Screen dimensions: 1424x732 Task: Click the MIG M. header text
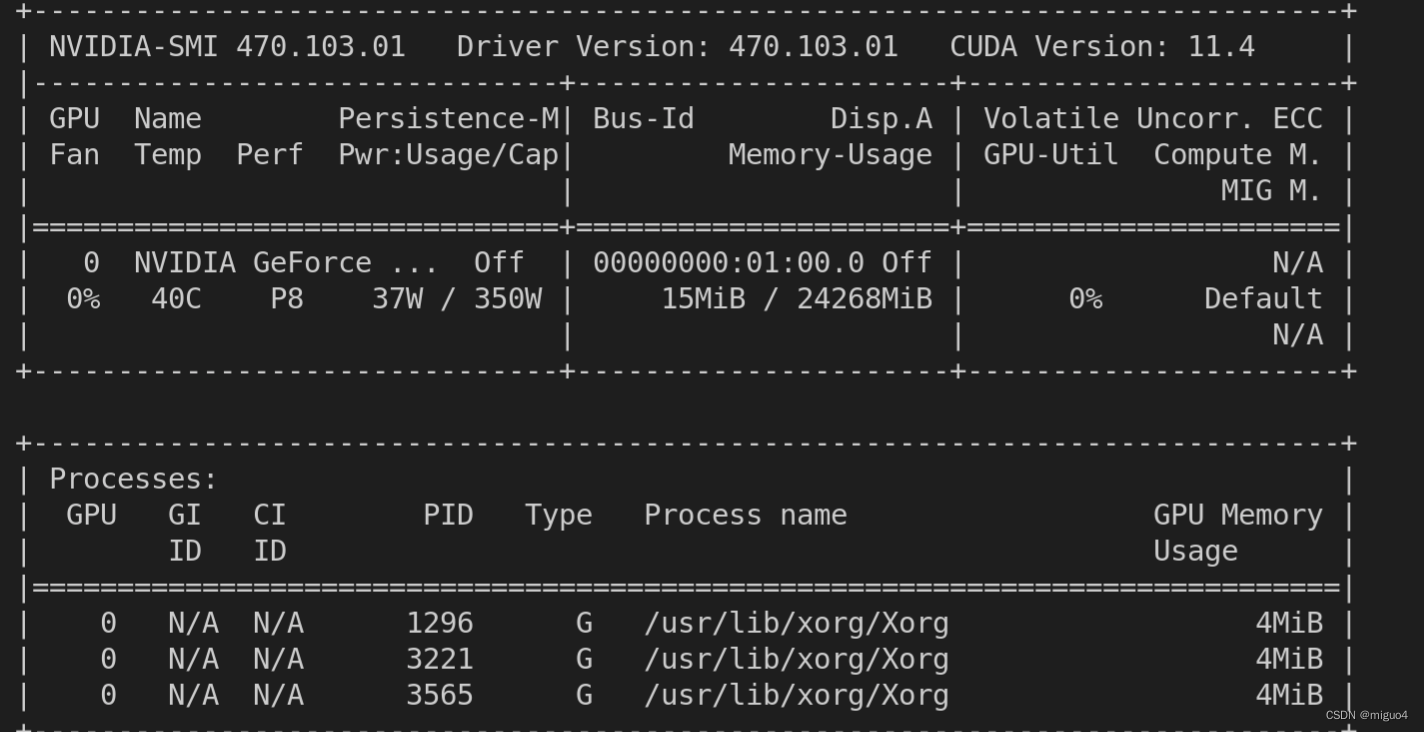tap(1272, 191)
